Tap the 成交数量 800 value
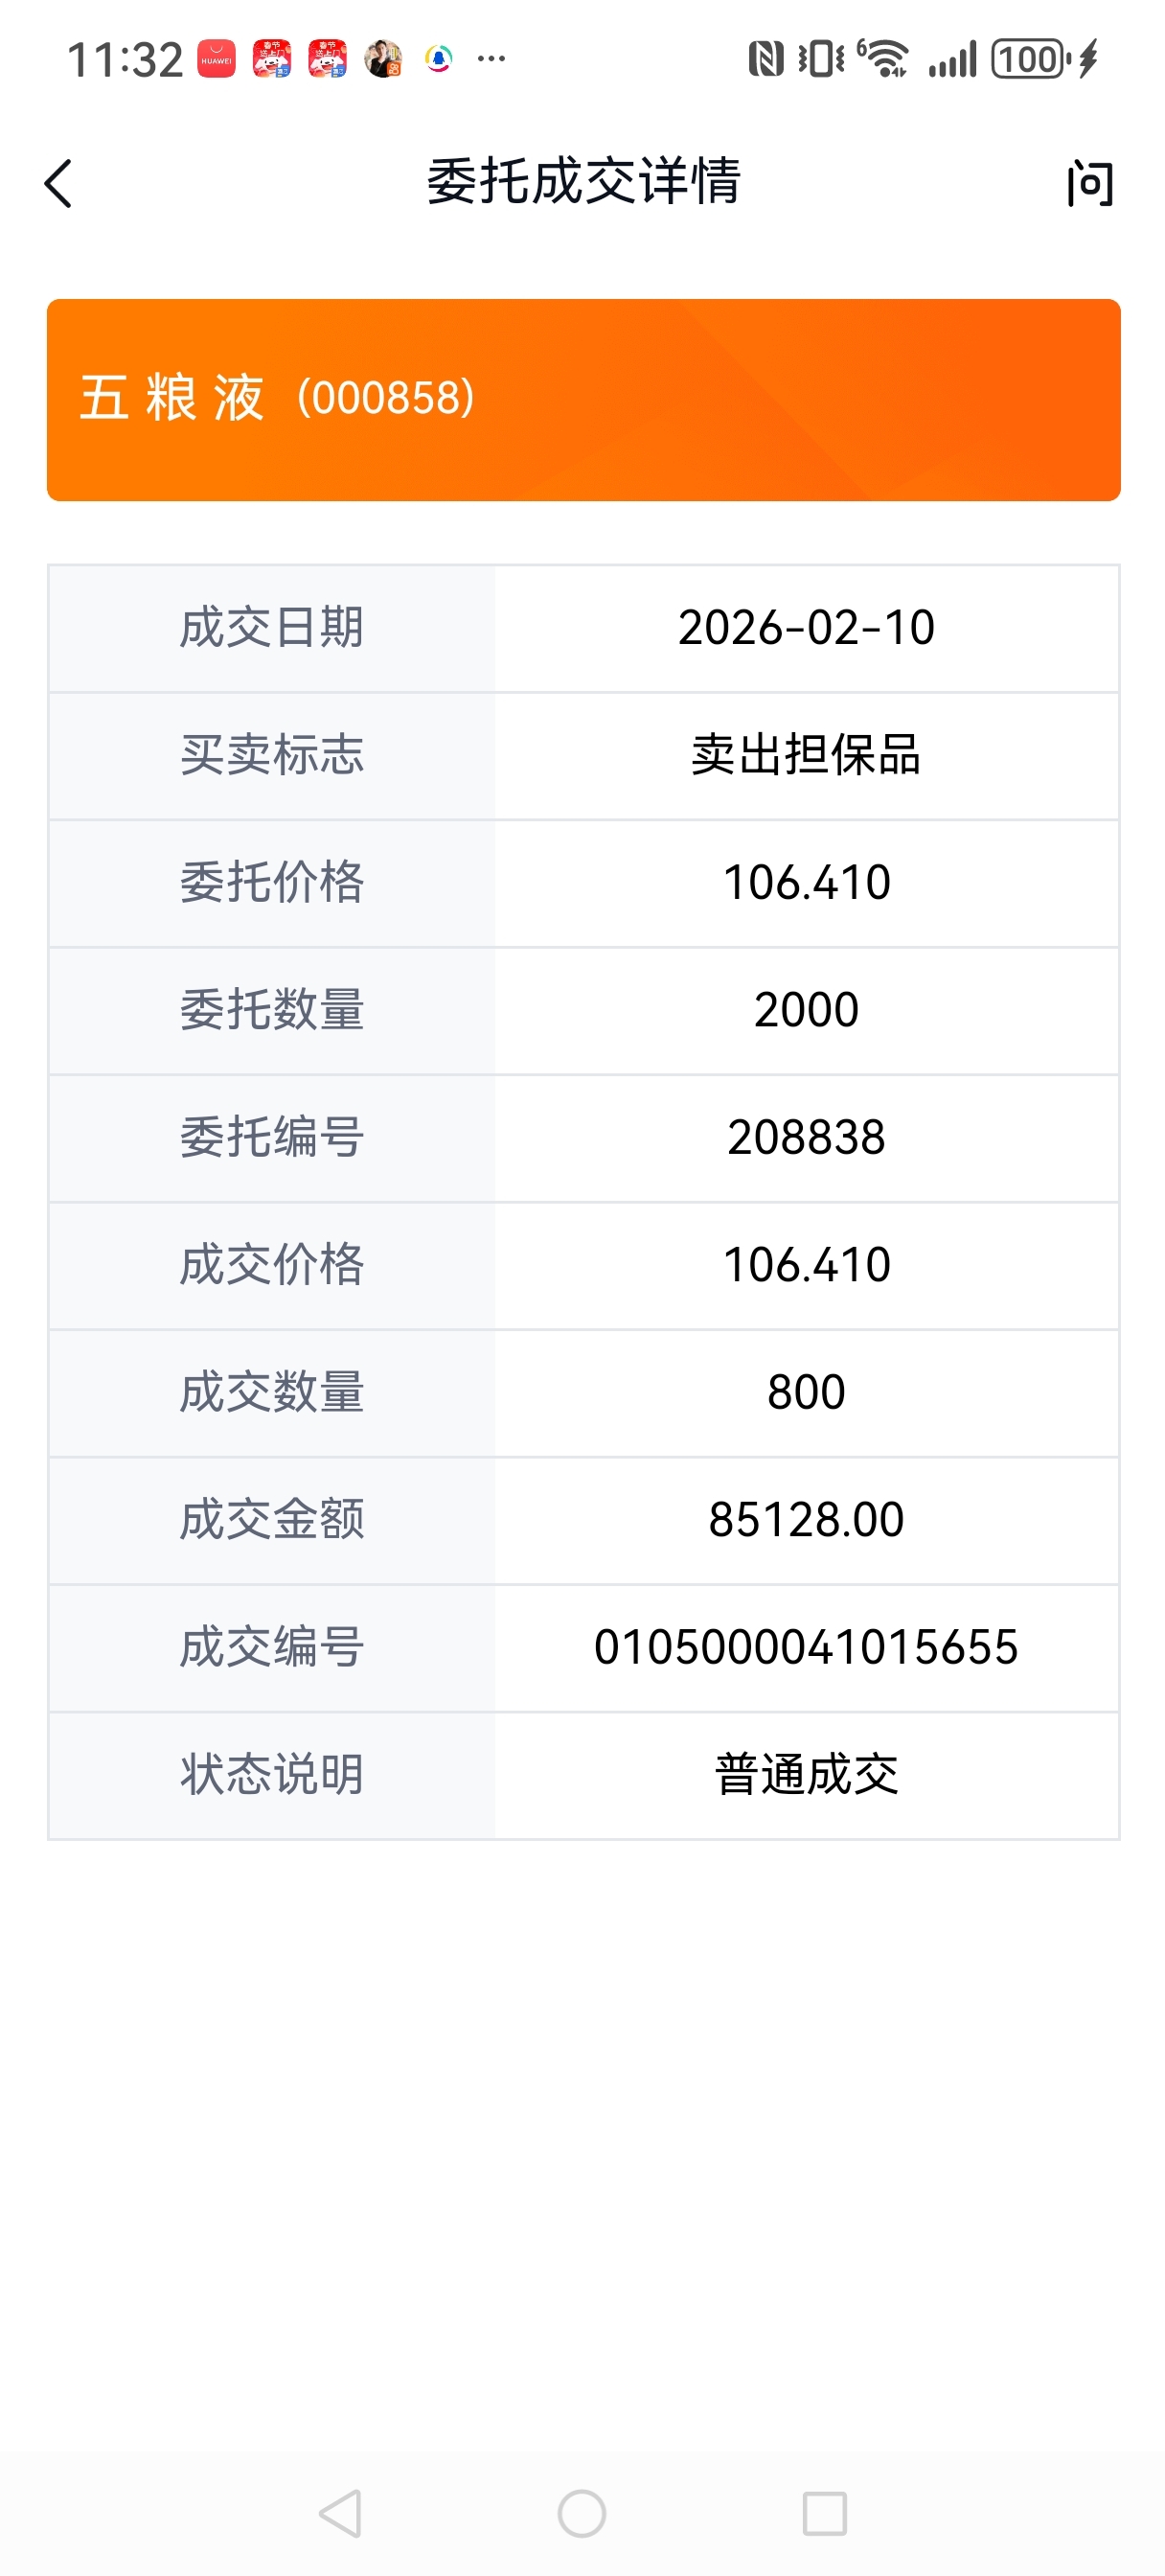 coord(806,1393)
